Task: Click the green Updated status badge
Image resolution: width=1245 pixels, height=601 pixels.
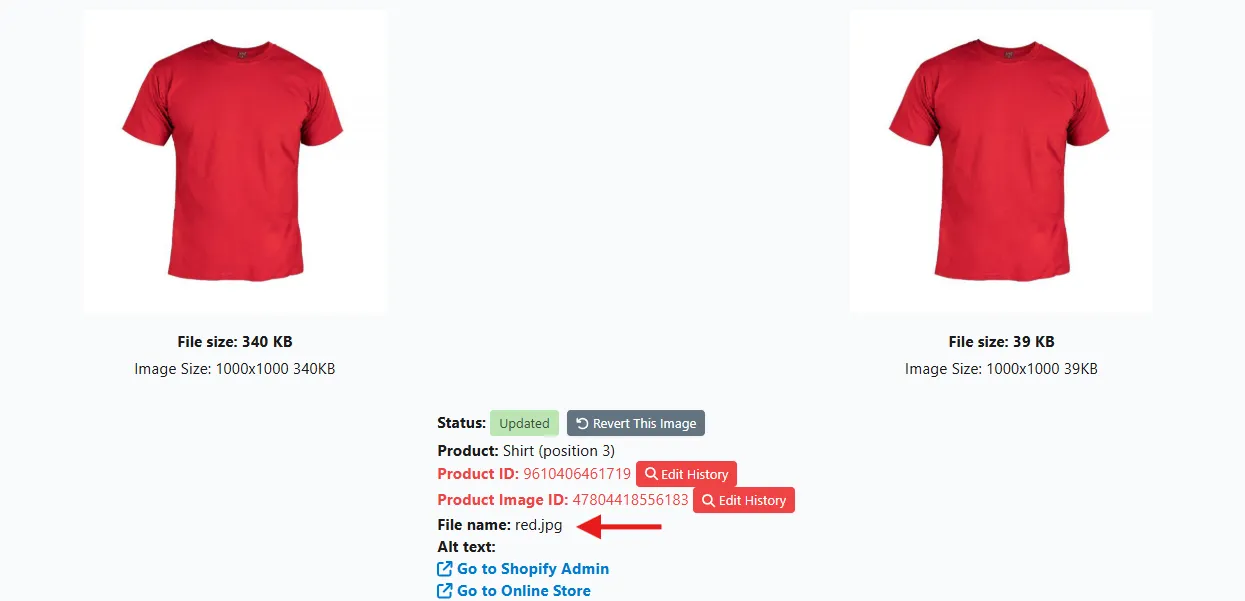Action: pyautogui.click(x=524, y=423)
